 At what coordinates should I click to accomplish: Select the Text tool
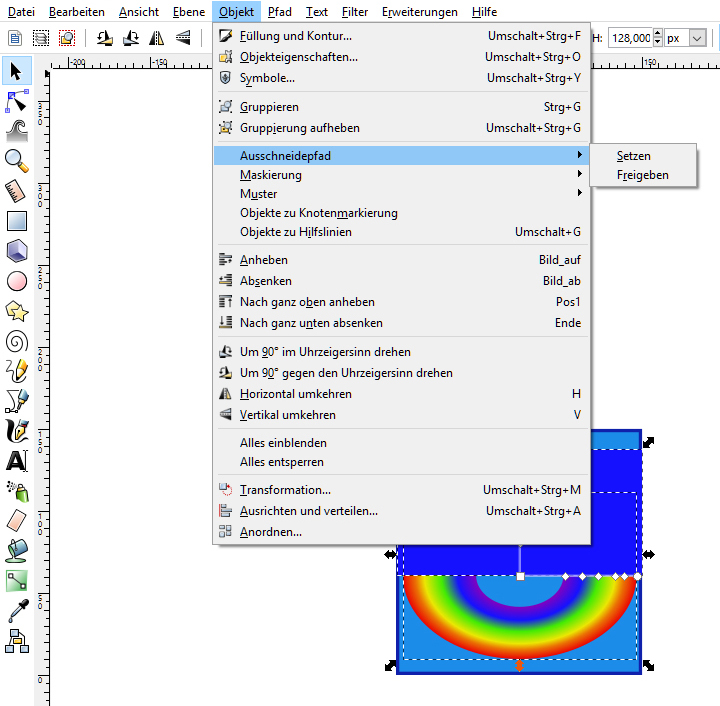coord(17,461)
